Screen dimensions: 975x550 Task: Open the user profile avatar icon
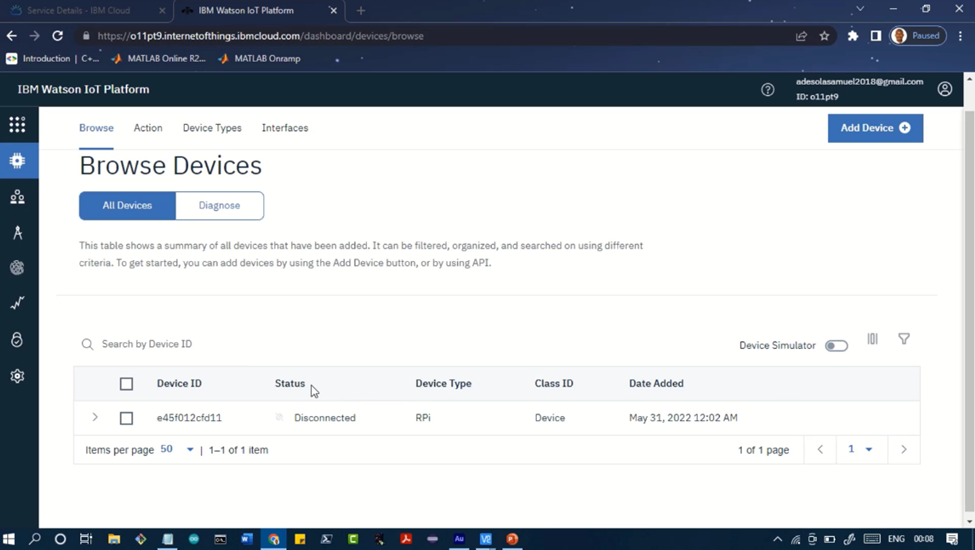tap(945, 89)
